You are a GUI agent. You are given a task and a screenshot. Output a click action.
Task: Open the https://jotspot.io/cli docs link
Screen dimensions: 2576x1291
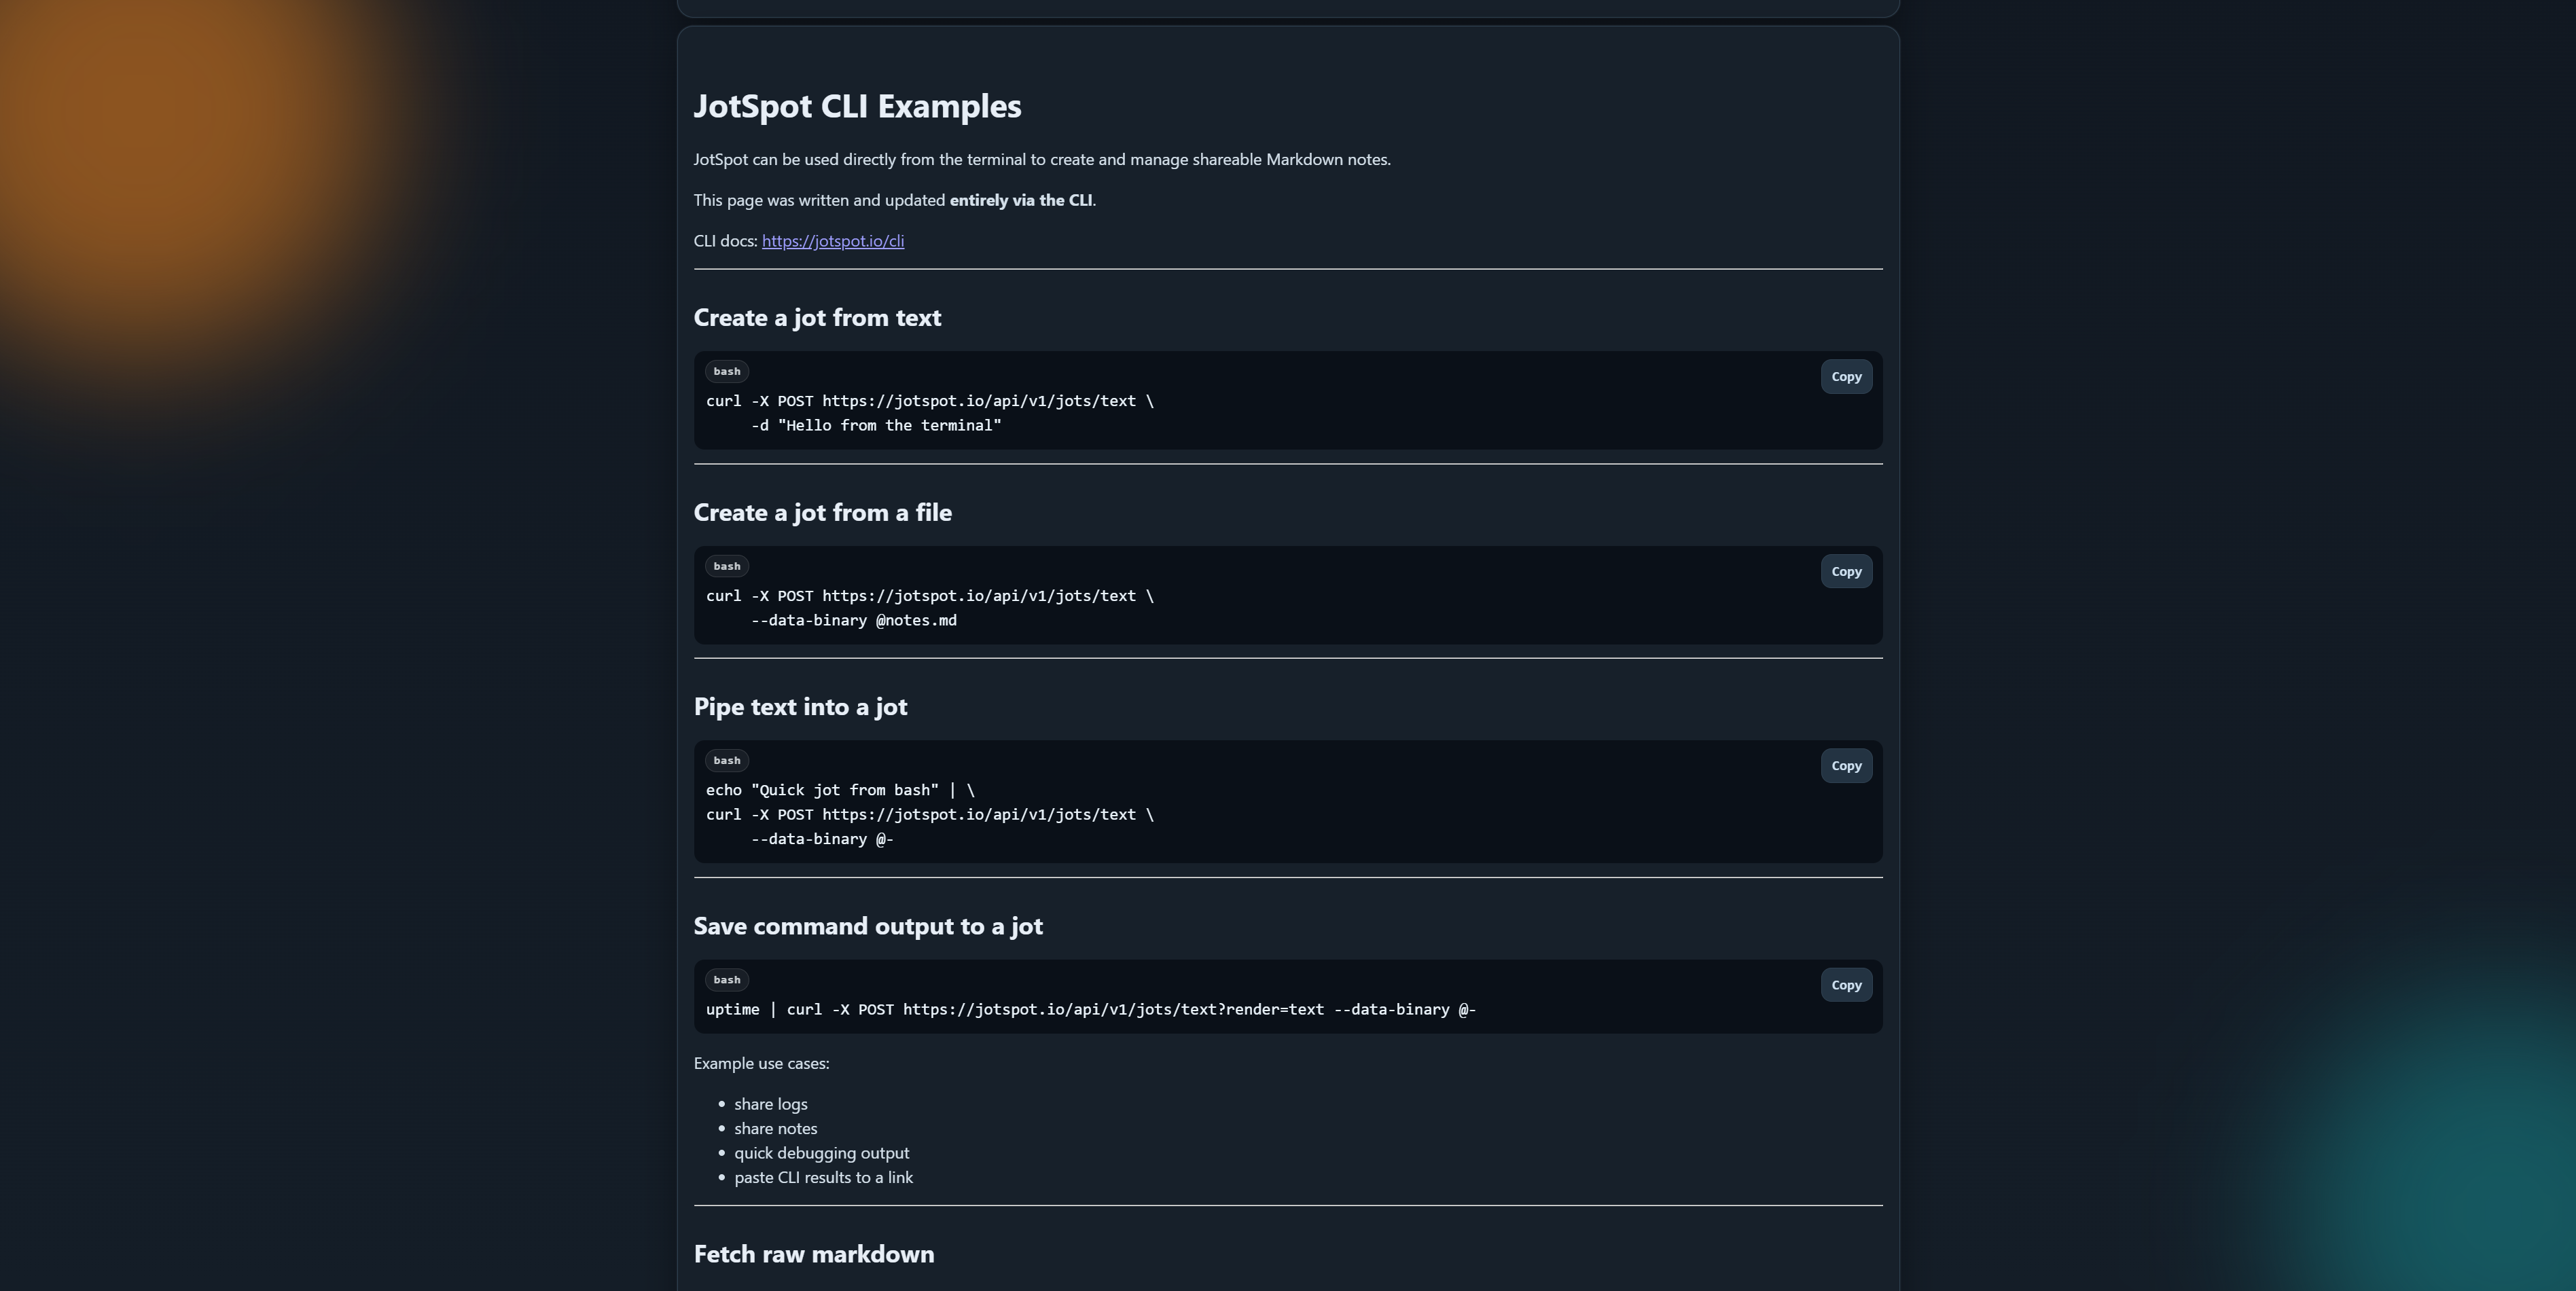click(x=832, y=240)
